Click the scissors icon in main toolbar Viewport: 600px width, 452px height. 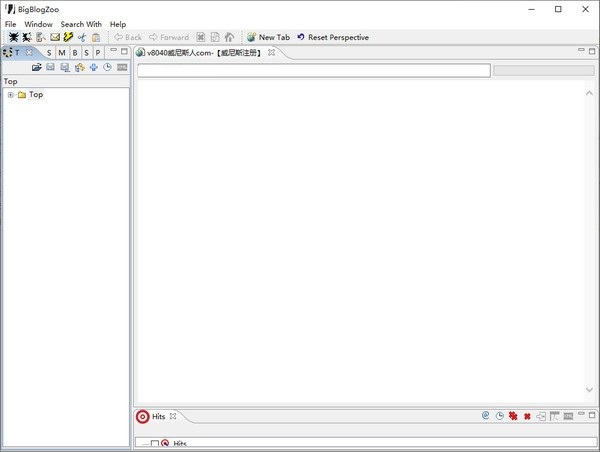pos(82,37)
